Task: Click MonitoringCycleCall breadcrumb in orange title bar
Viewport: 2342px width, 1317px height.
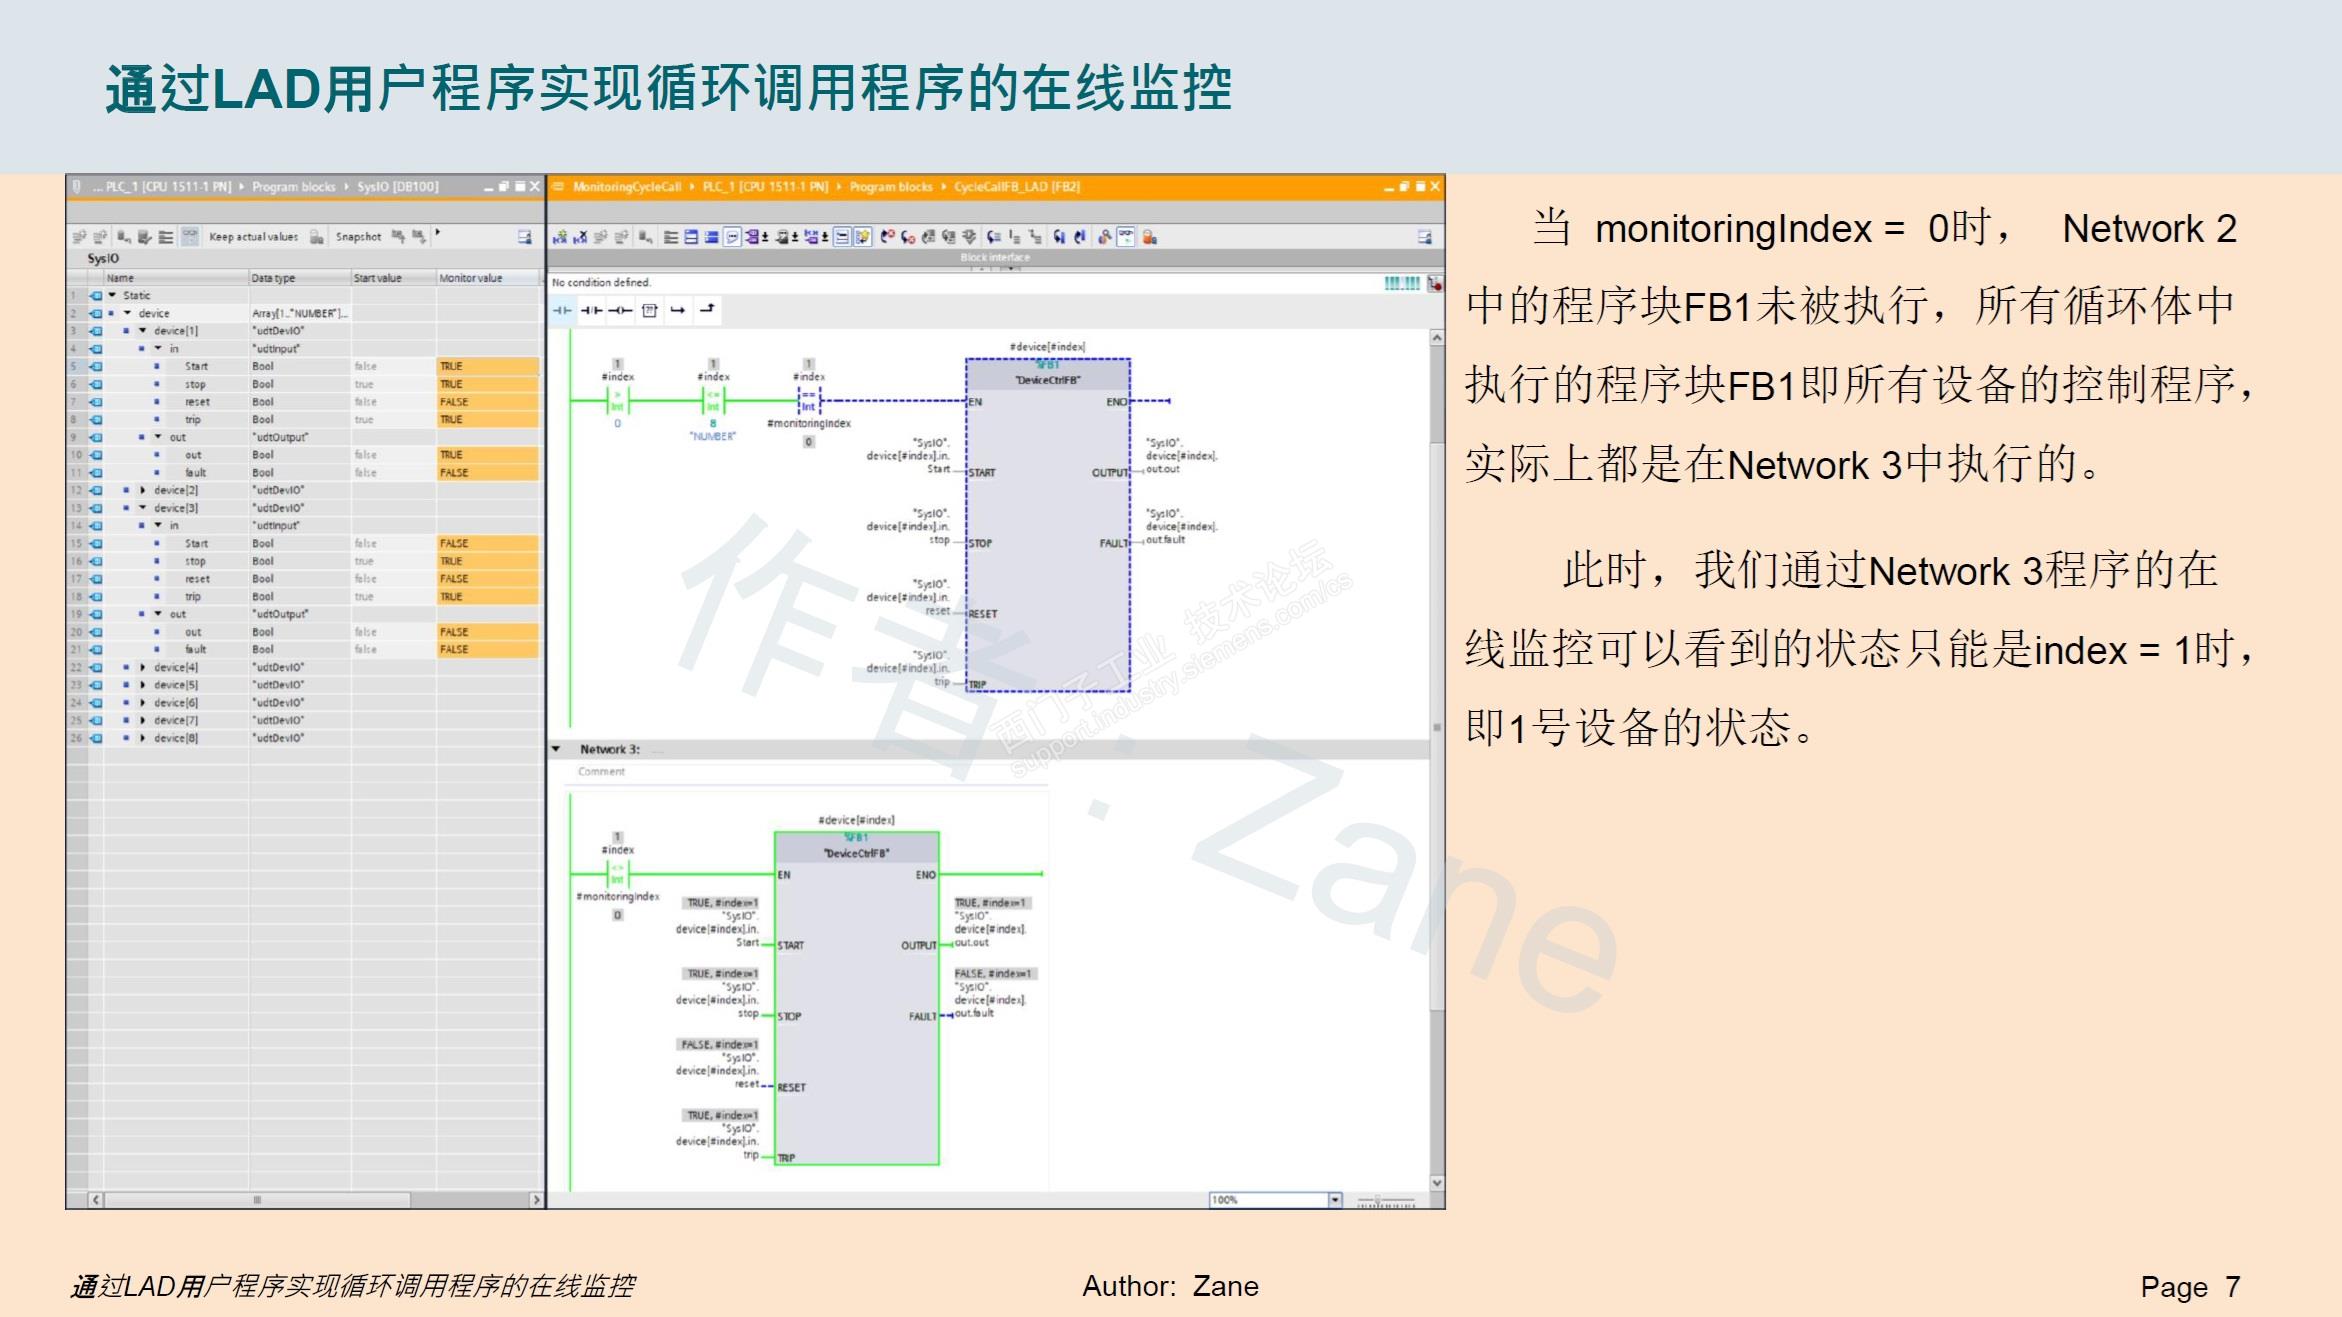Action: [627, 187]
